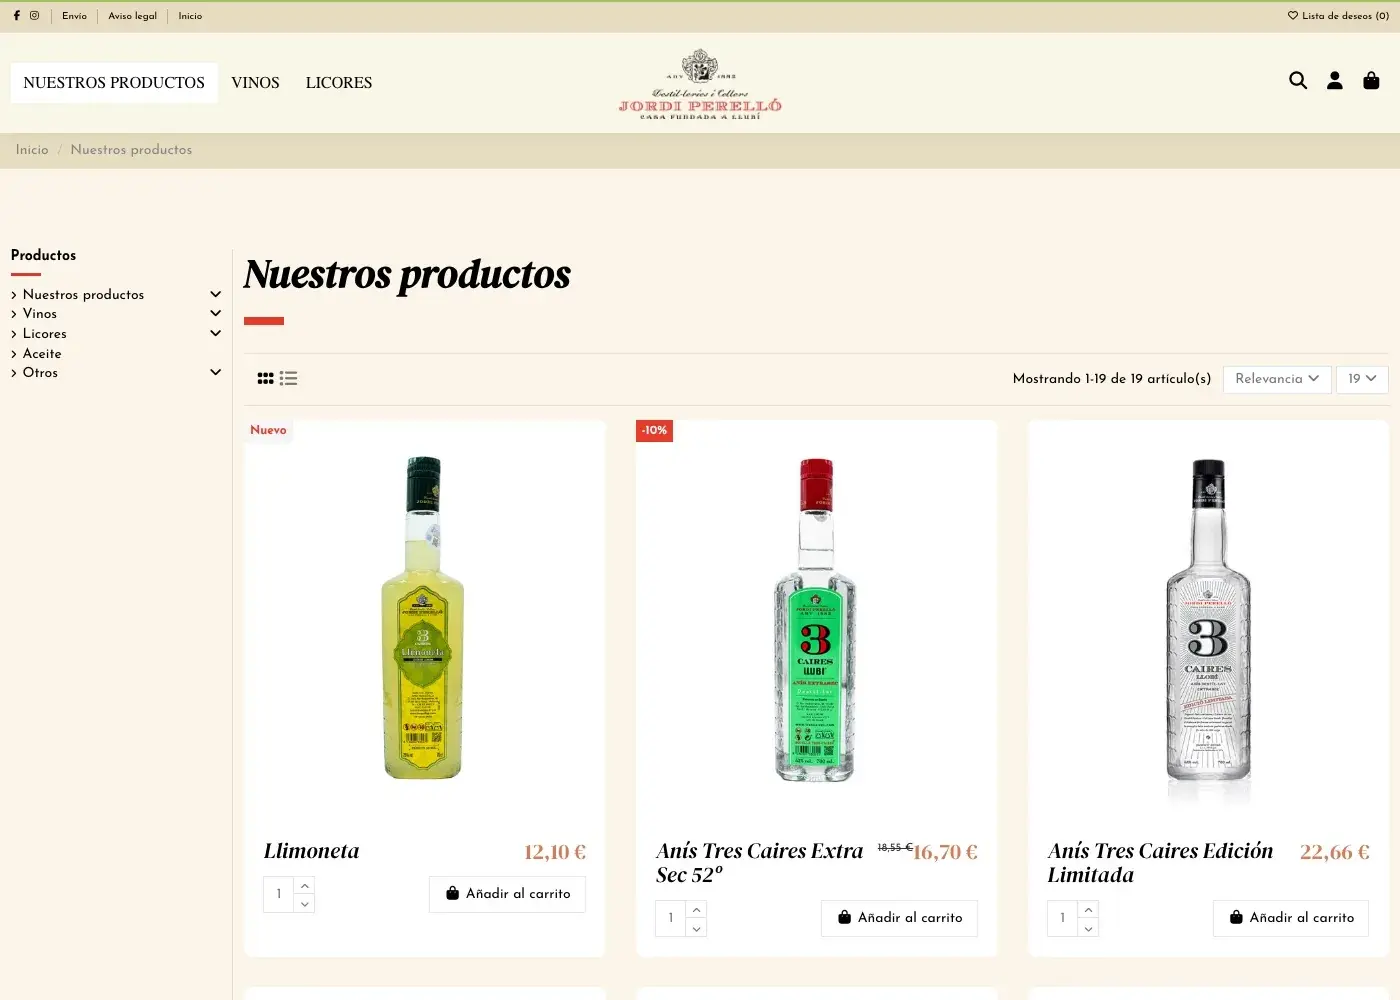Click the -10% discount badge
The width and height of the screenshot is (1400, 1000).
coord(654,430)
